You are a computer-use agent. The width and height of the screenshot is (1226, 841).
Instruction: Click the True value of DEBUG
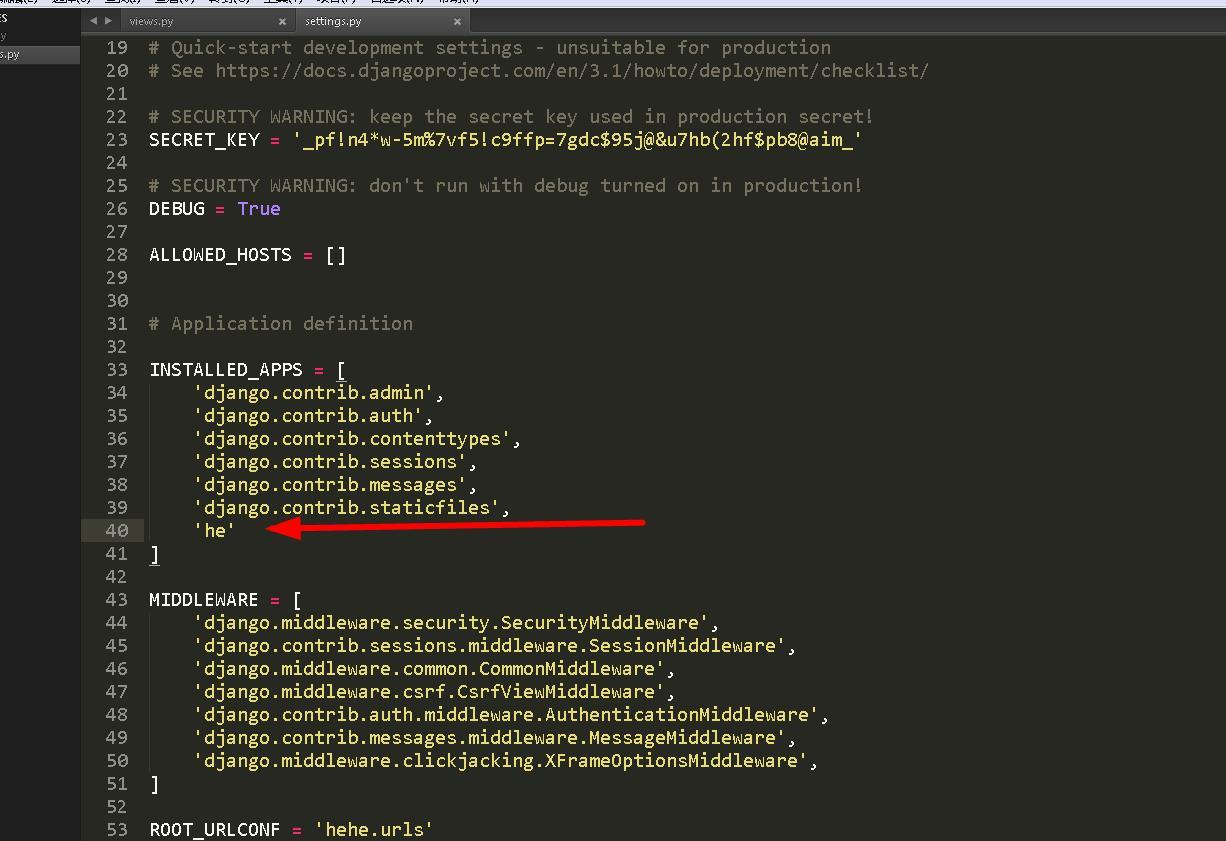pos(259,208)
